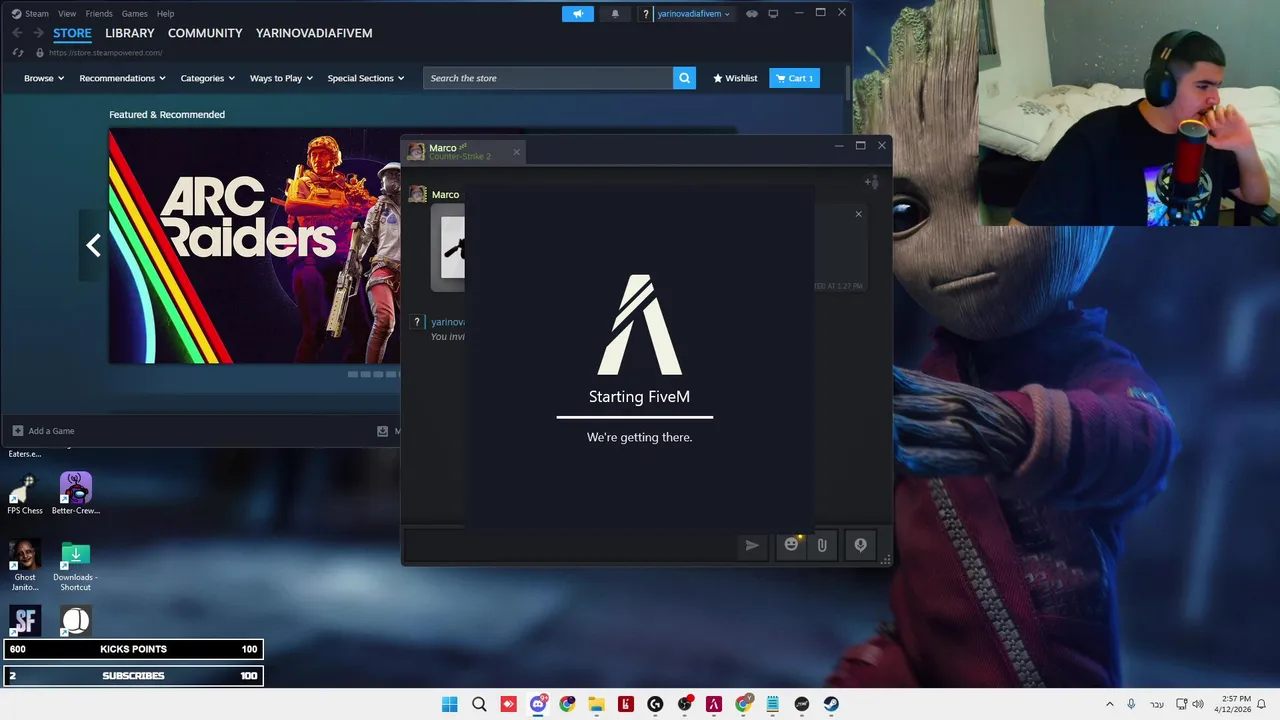Click the store URL address text

(x=106, y=52)
